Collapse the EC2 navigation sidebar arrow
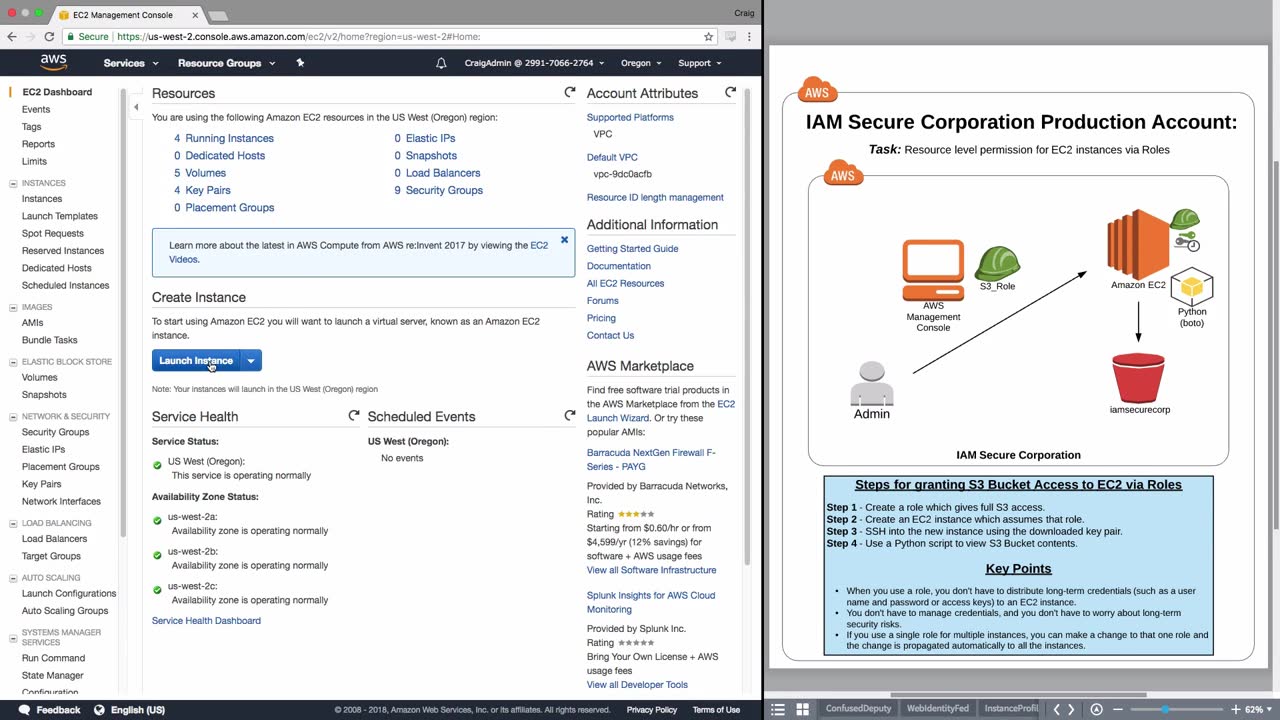 [136, 107]
